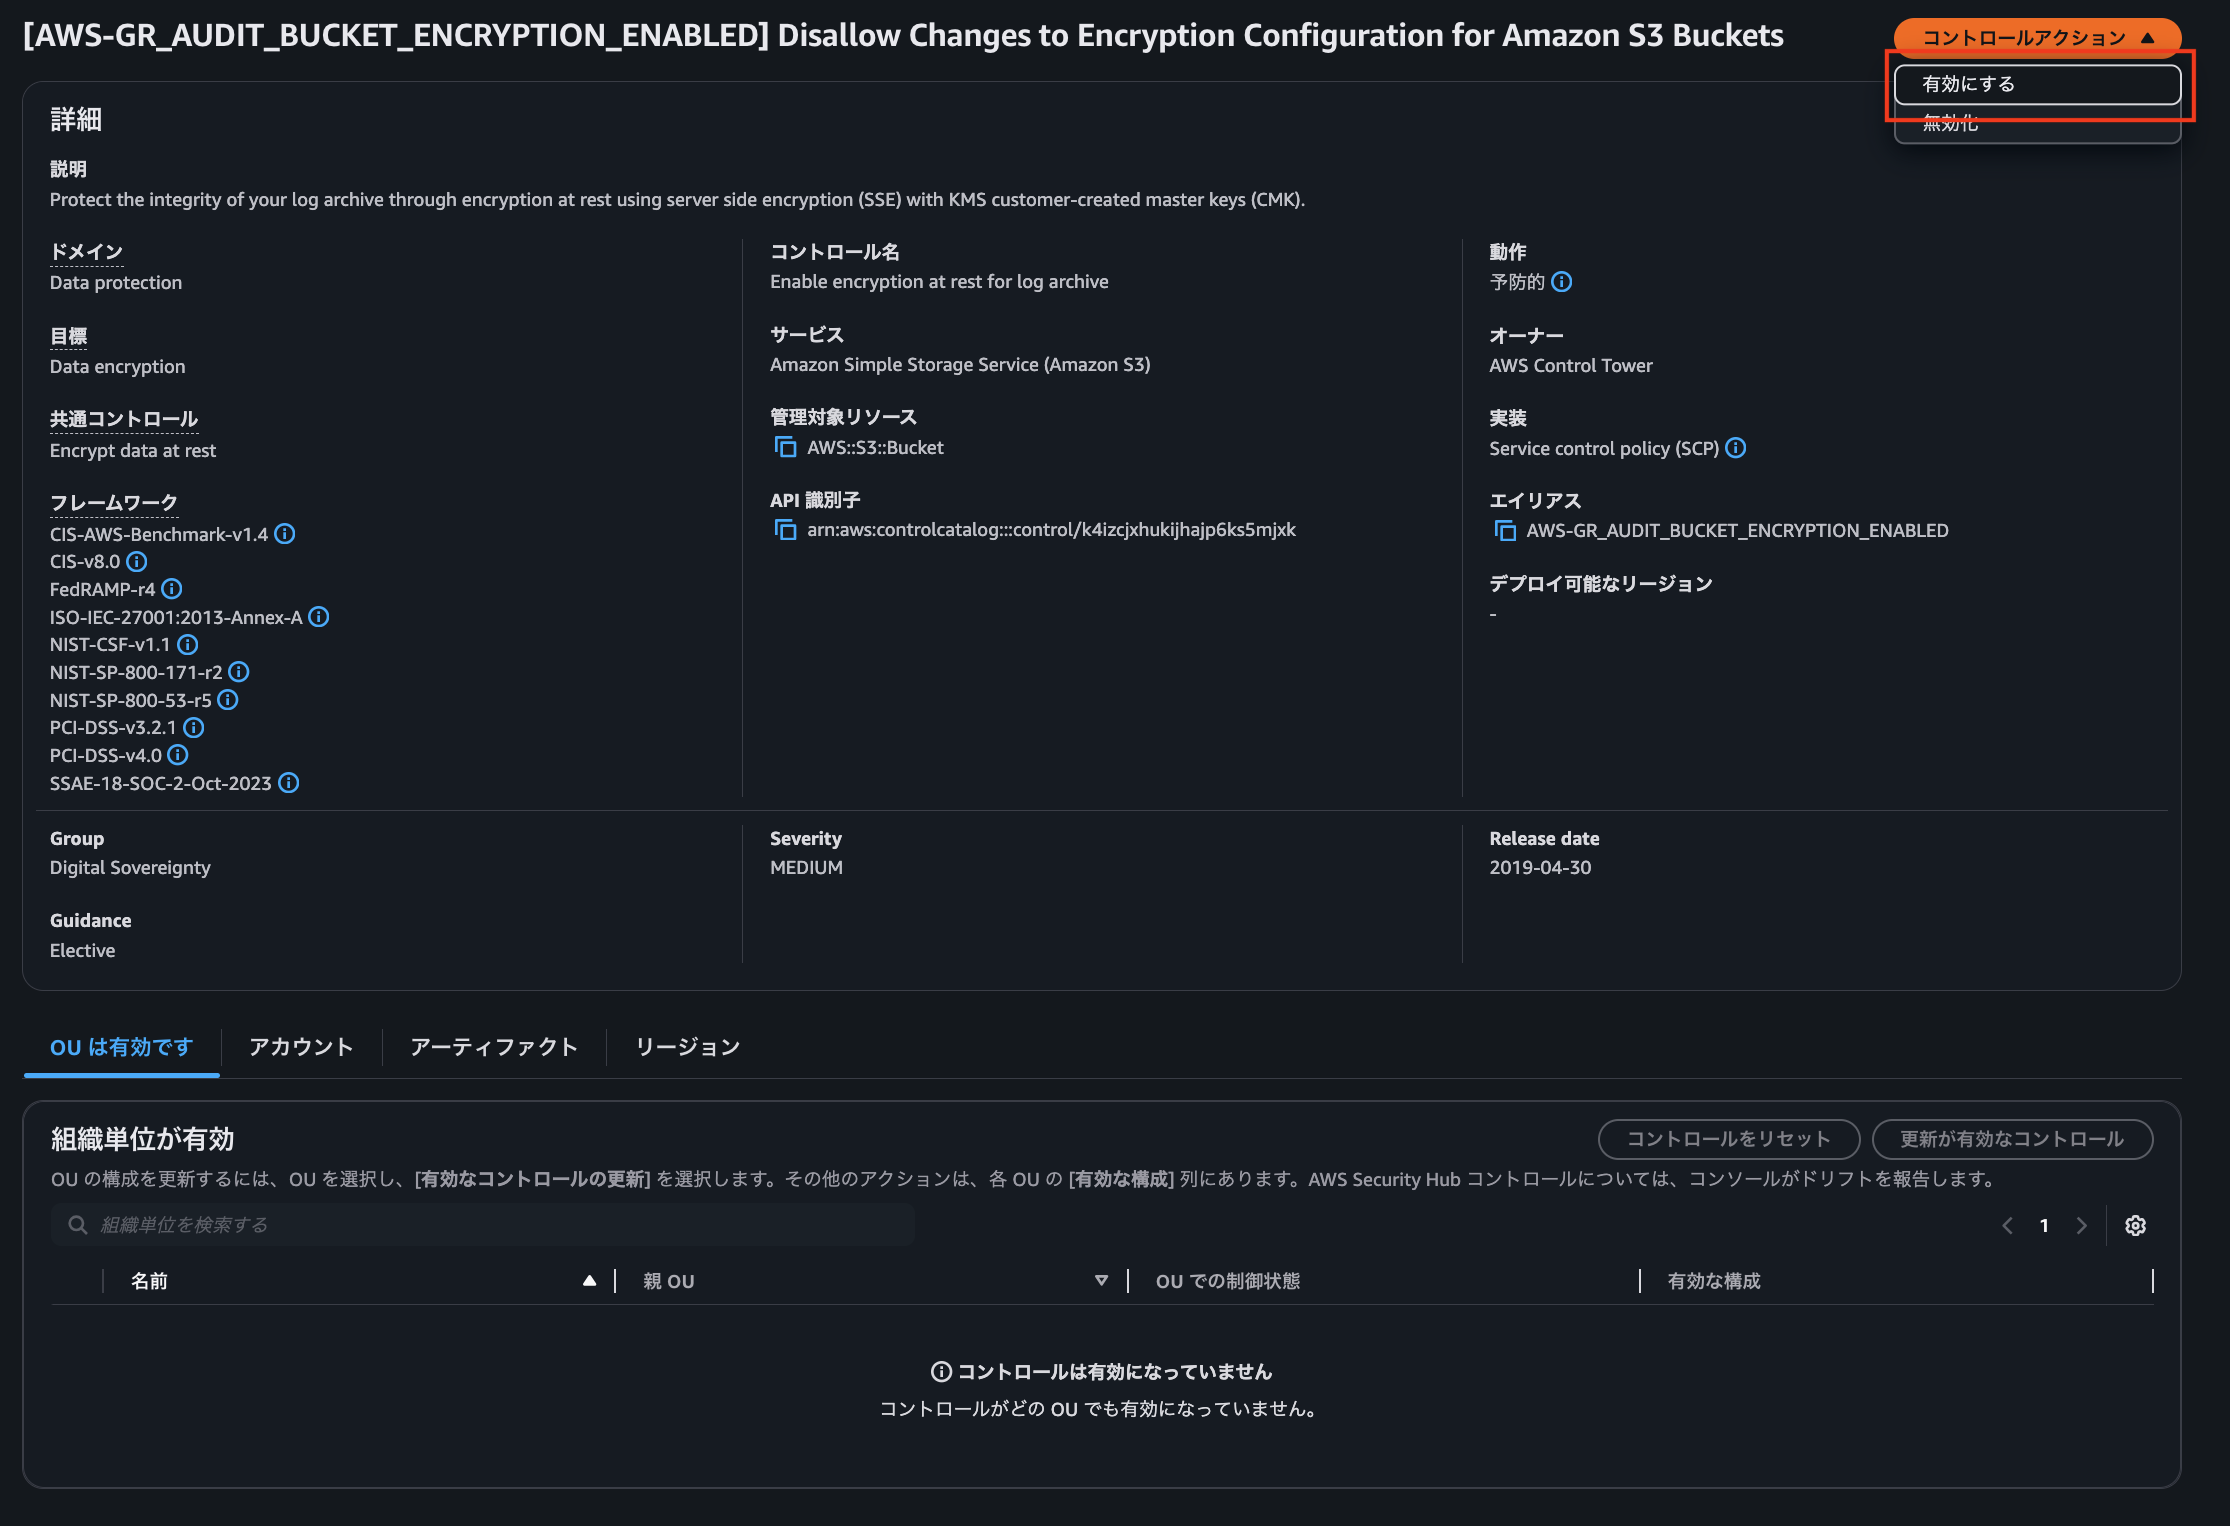Open info icon for NIST-SP-800-53-r5
This screenshot has width=2230, height=1526.
[x=228, y=700]
